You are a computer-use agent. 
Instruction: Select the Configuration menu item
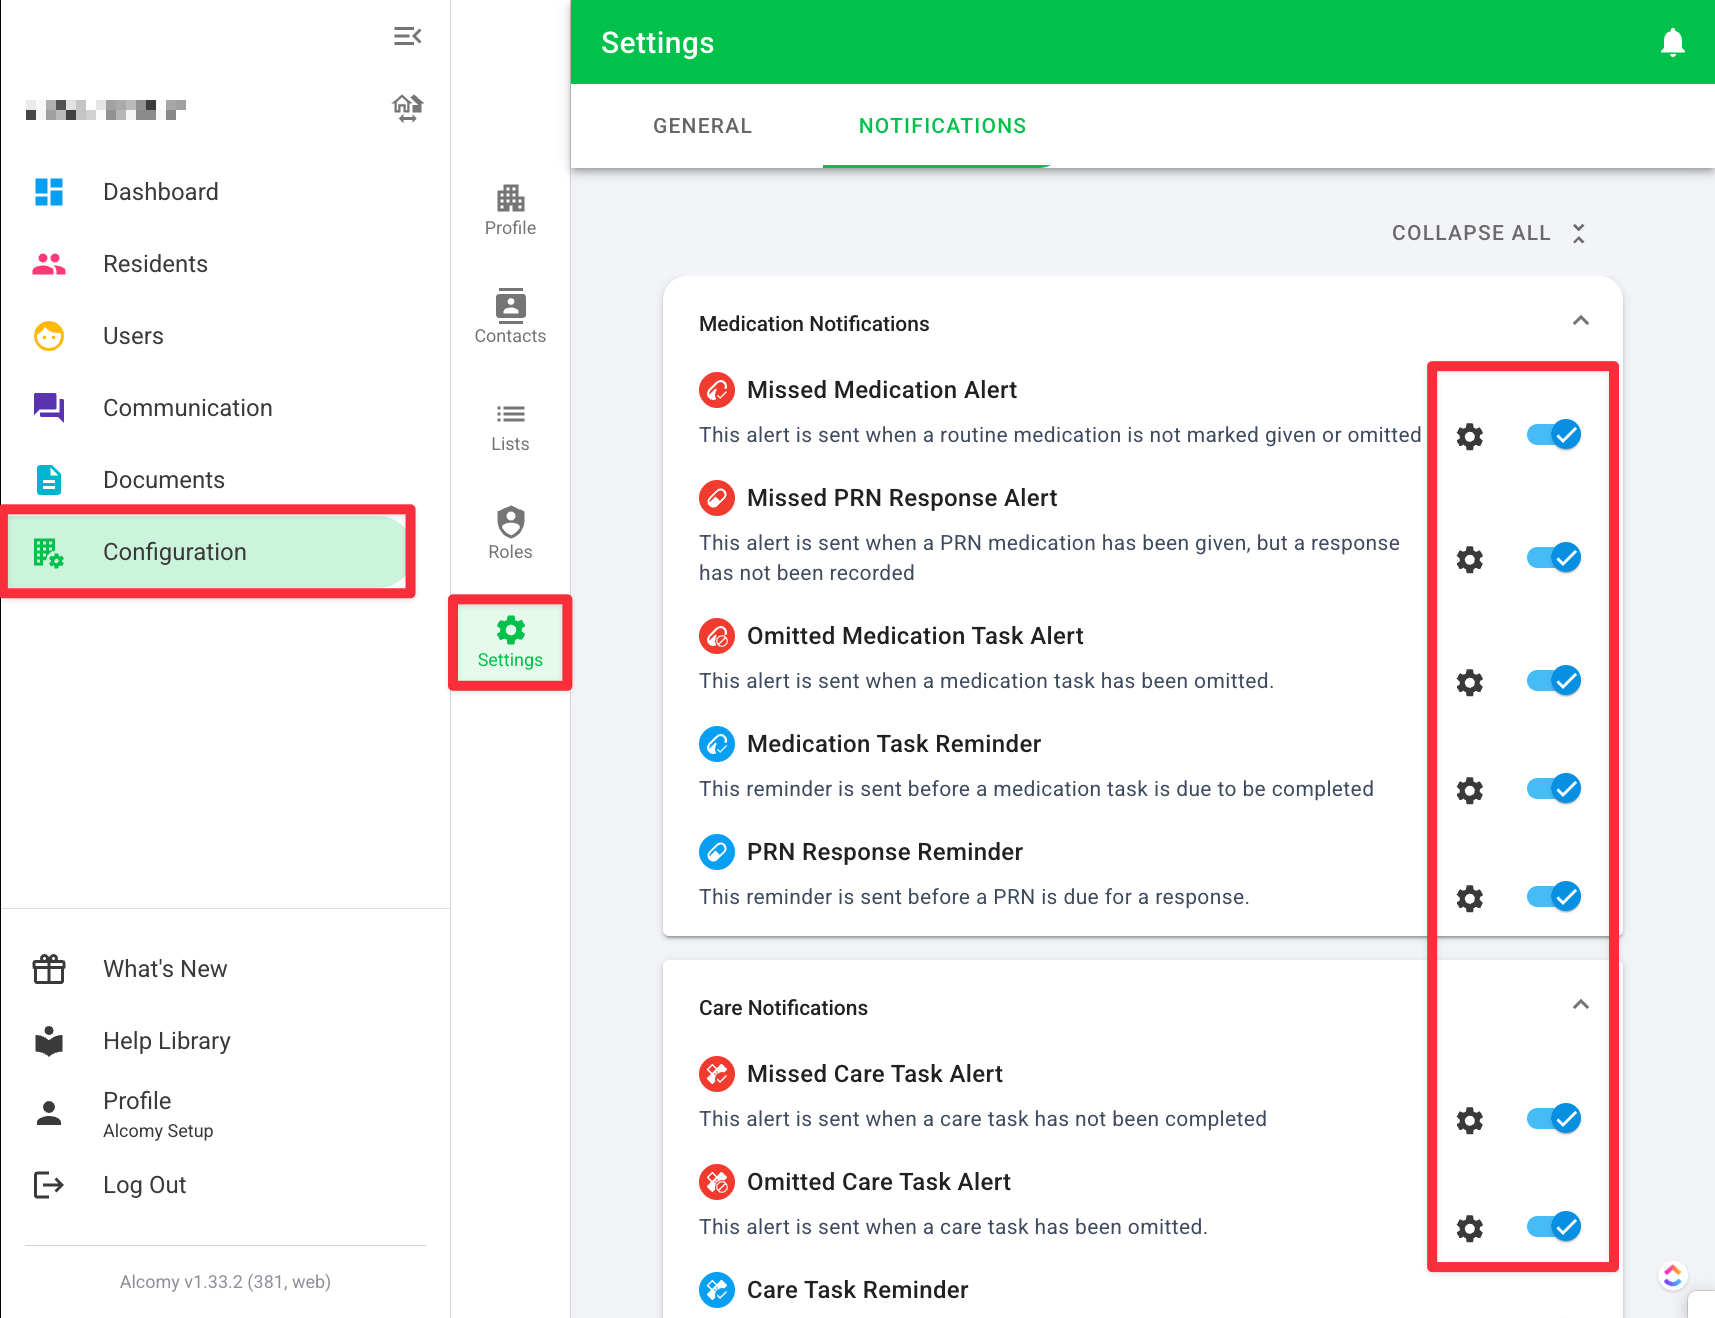[x=208, y=552]
